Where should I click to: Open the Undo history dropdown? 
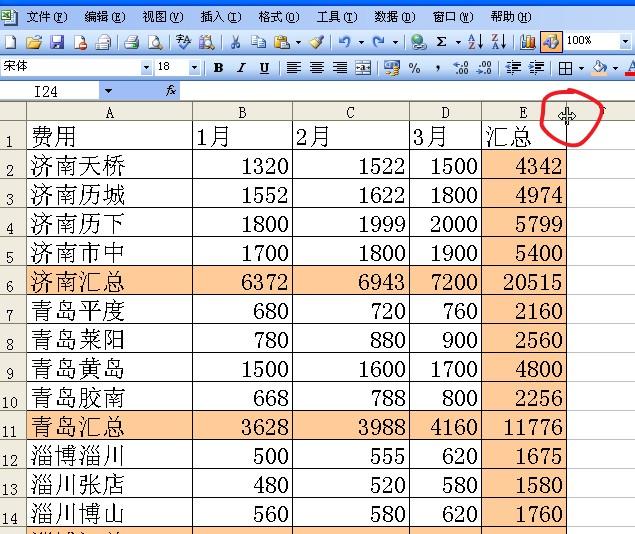361,42
